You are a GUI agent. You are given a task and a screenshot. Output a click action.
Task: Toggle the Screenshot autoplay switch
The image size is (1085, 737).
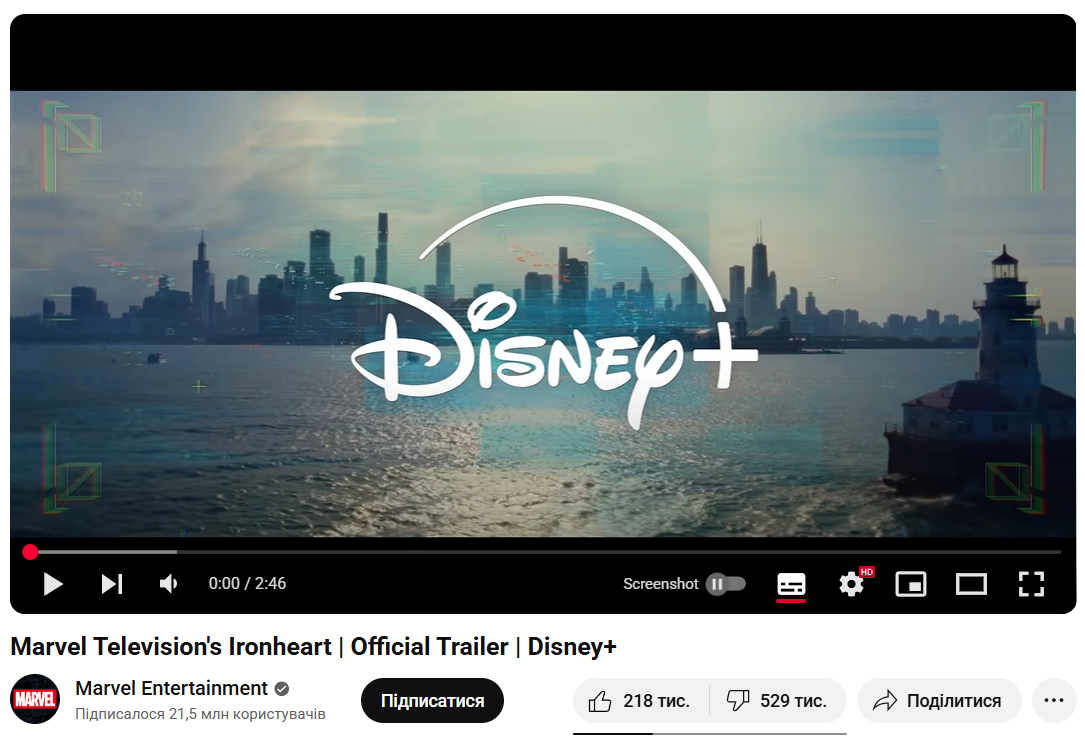click(726, 584)
